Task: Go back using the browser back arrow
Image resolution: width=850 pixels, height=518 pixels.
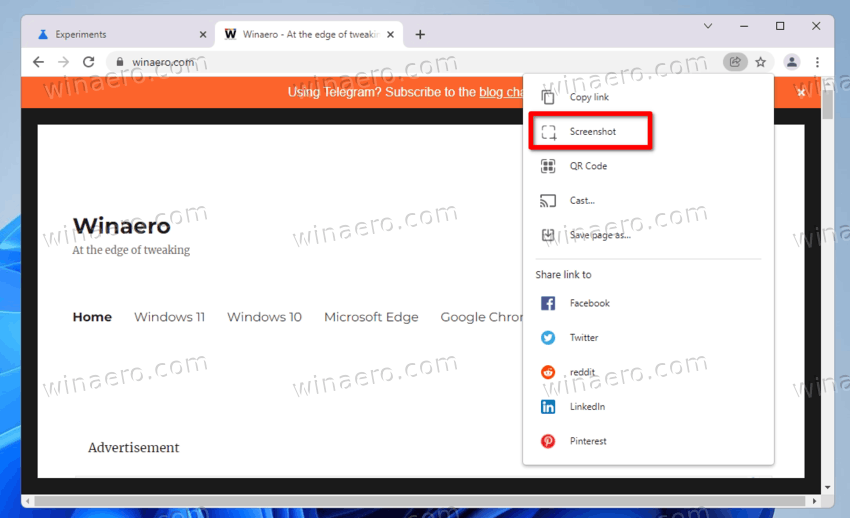Action: point(38,62)
